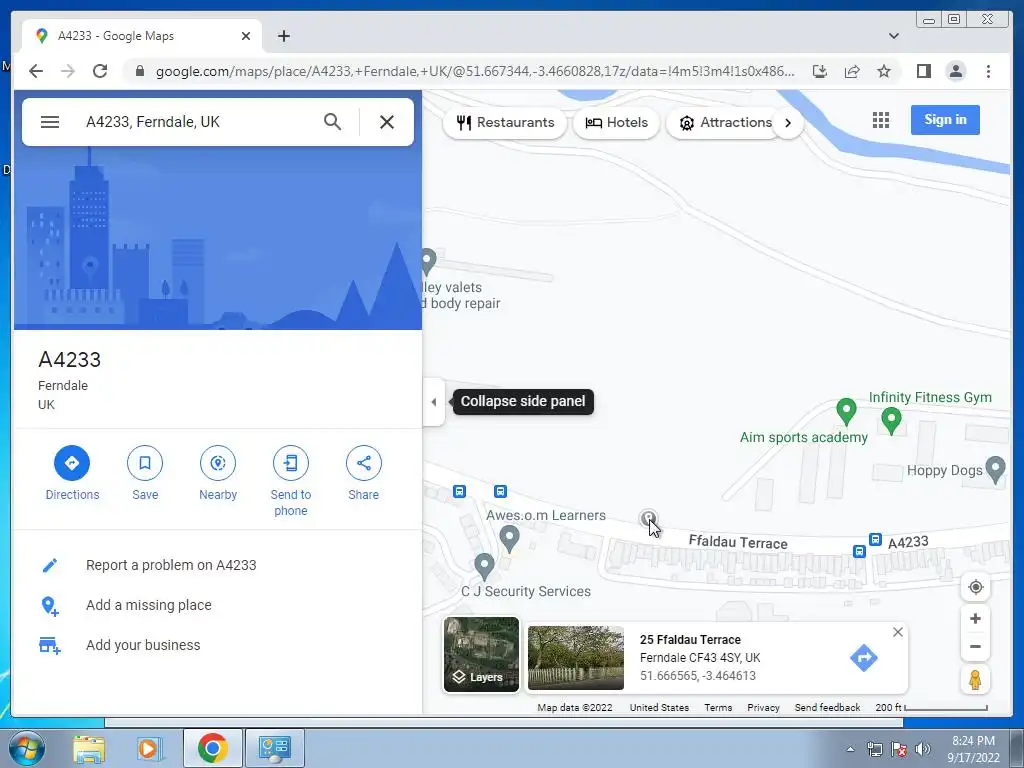Click the taskbar clock 8:24 PM
The height and width of the screenshot is (768, 1024).
pos(973,741)
